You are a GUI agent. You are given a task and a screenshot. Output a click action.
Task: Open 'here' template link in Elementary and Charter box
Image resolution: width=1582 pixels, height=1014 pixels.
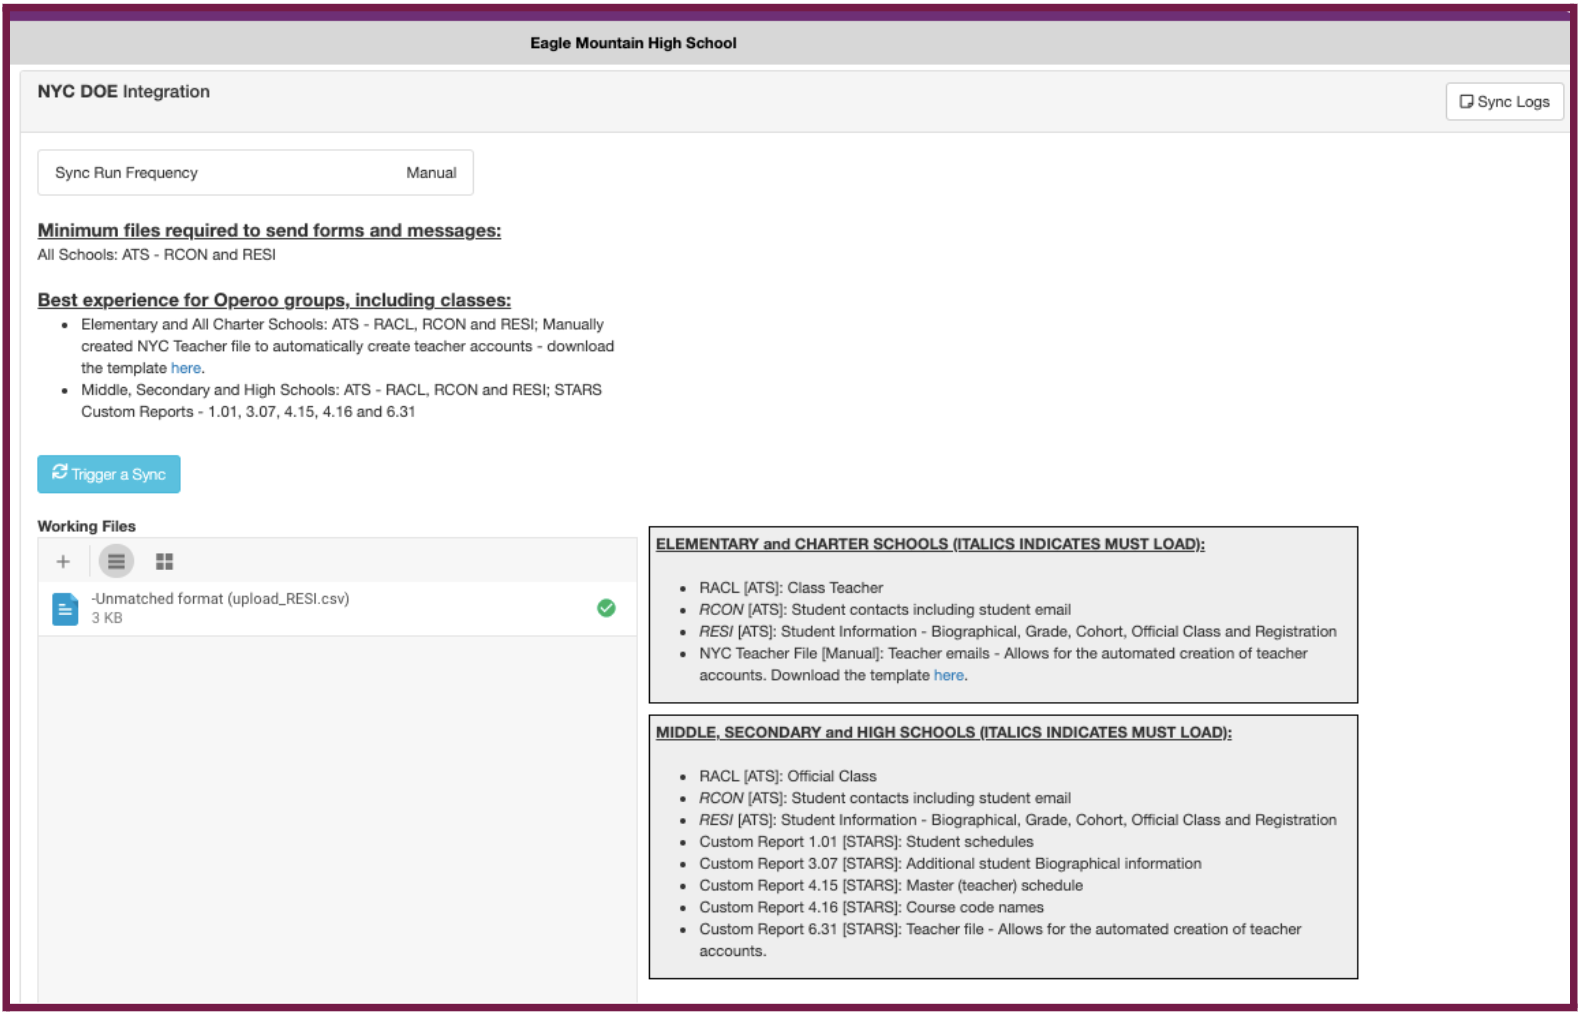pos(948,675)
